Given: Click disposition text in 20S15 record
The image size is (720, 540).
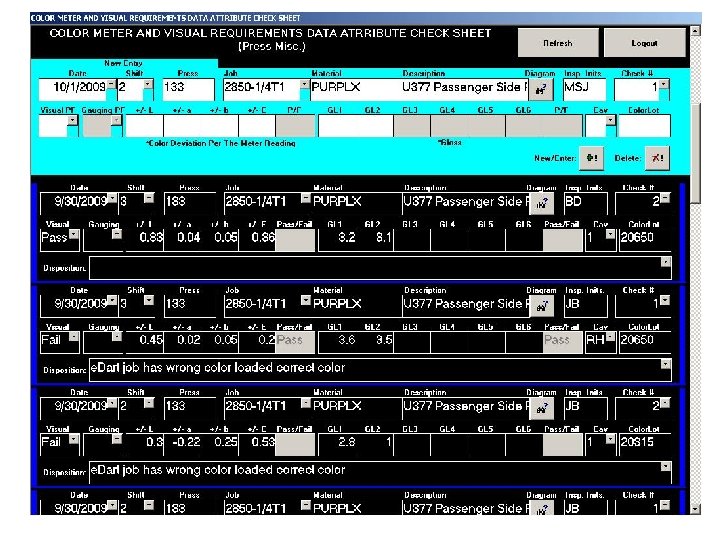Looking at the screenshot, I should point(218,470).
